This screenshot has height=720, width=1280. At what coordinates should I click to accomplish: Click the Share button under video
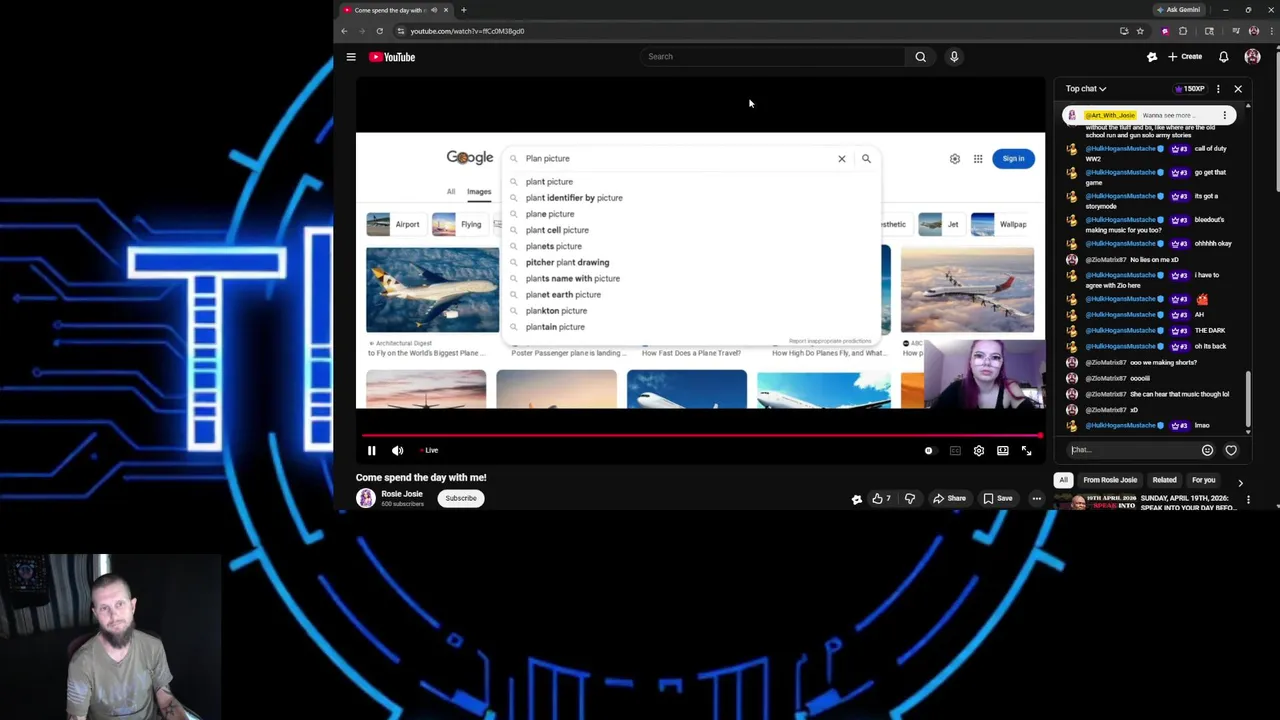pos(949,498)
